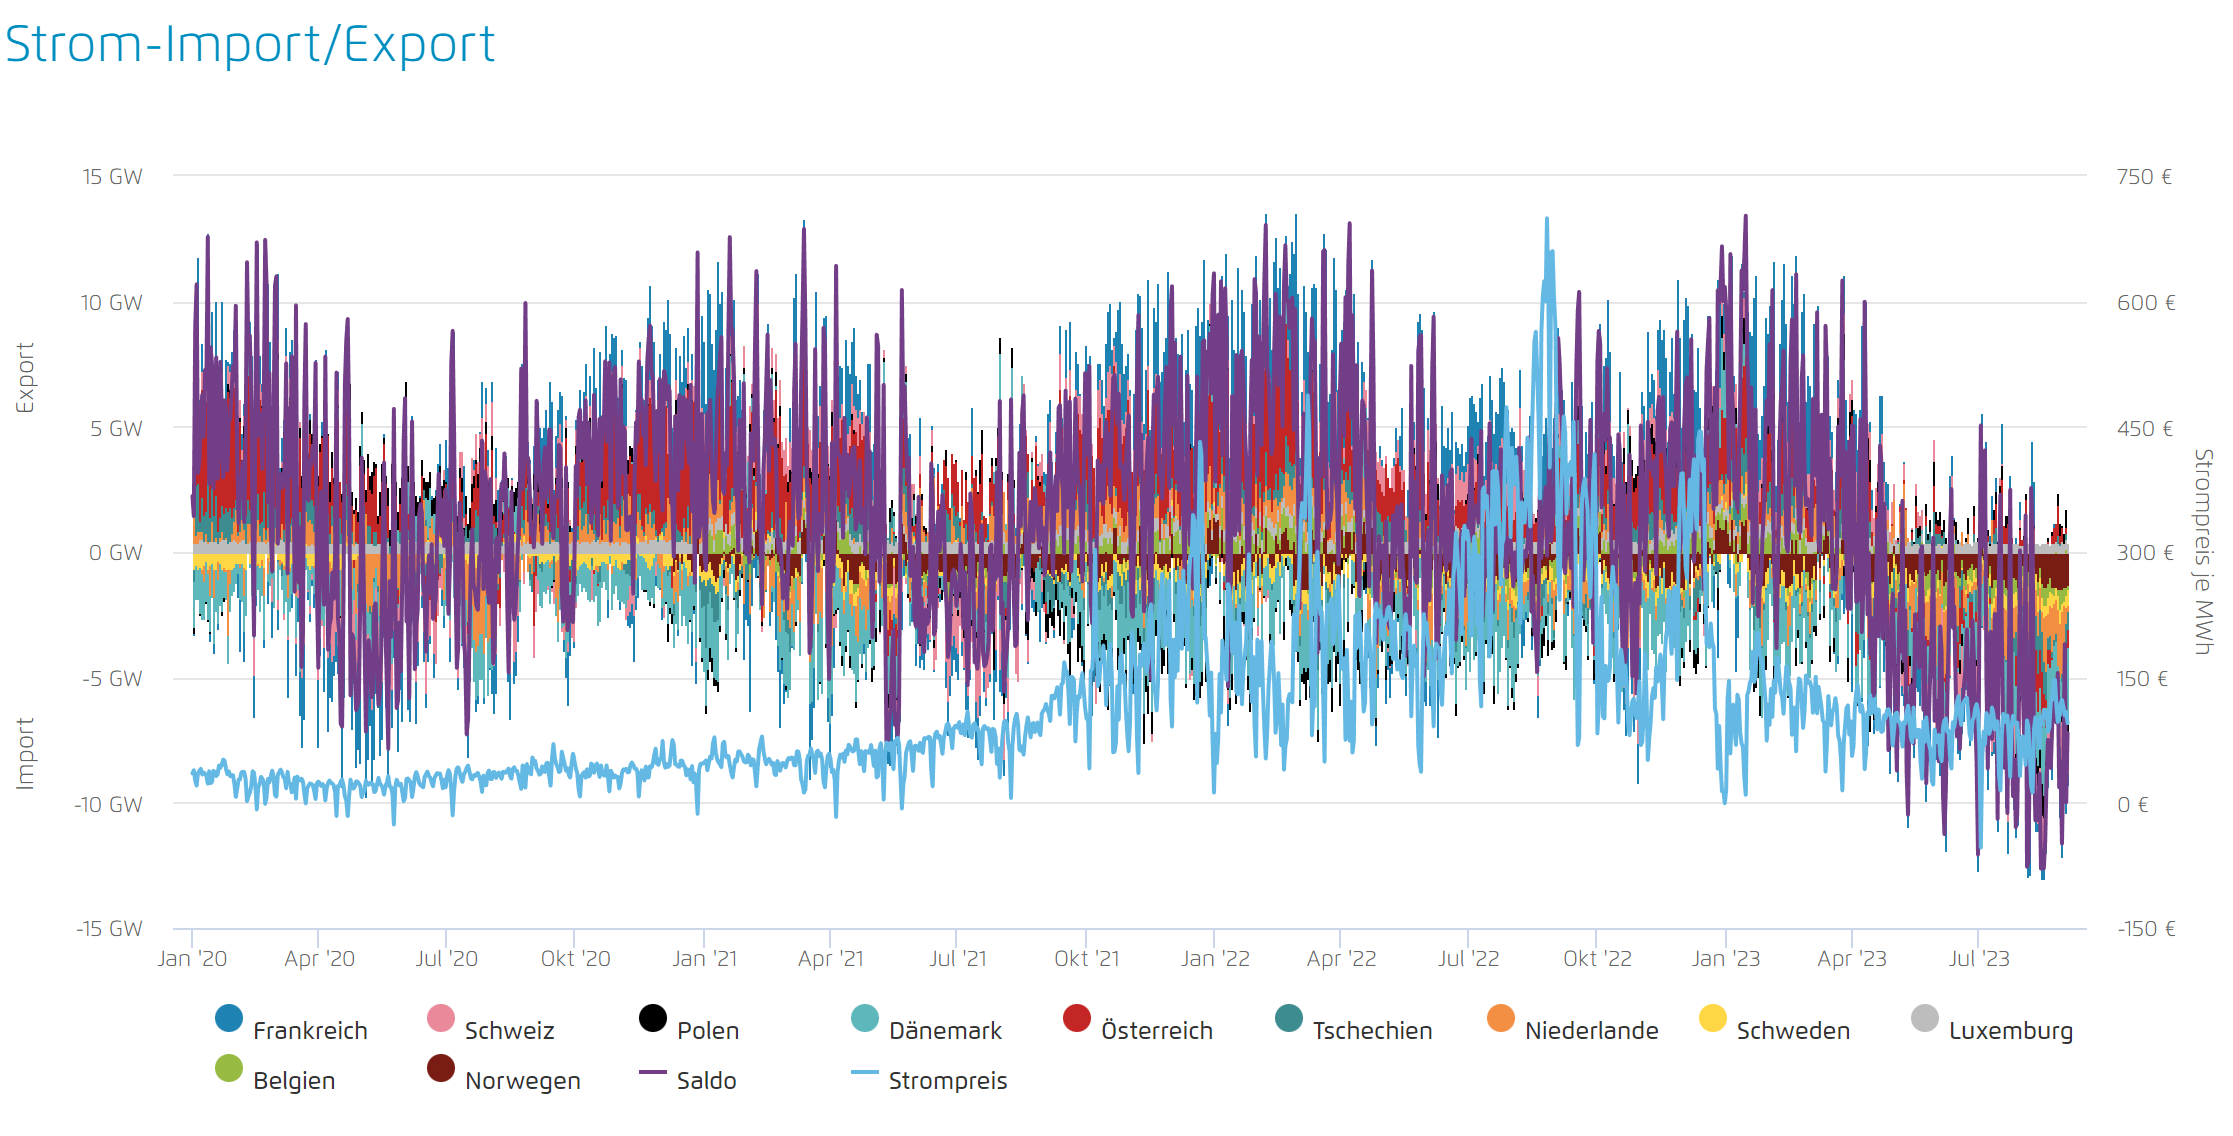Toggle Dänemark series via teal dot
Viewport: 2233px width, 1136px height.
coord(865,1019)
